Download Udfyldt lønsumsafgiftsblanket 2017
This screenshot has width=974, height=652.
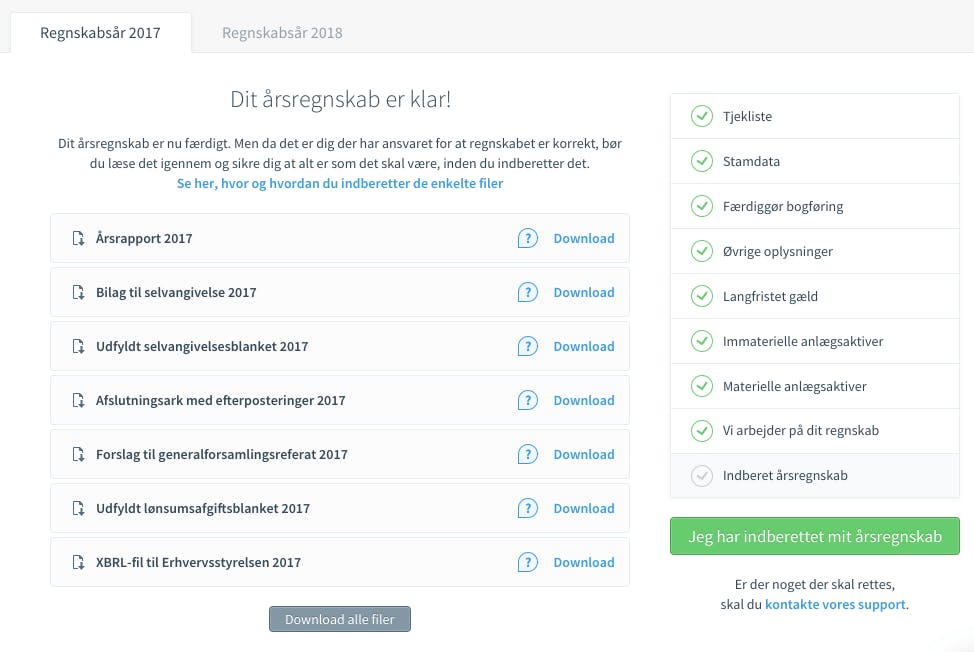[x=584, y=509]
